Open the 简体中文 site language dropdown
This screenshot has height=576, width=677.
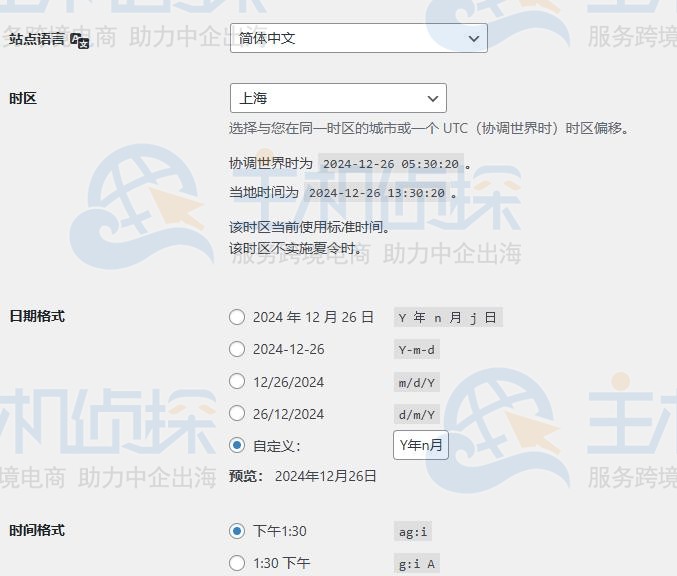[x=359, y=38]
